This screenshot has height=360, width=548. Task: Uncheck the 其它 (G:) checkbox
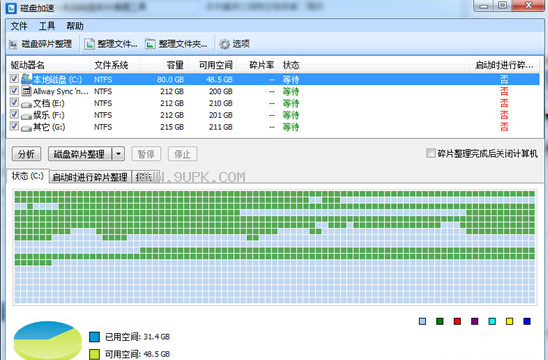(x=14, y=126)
